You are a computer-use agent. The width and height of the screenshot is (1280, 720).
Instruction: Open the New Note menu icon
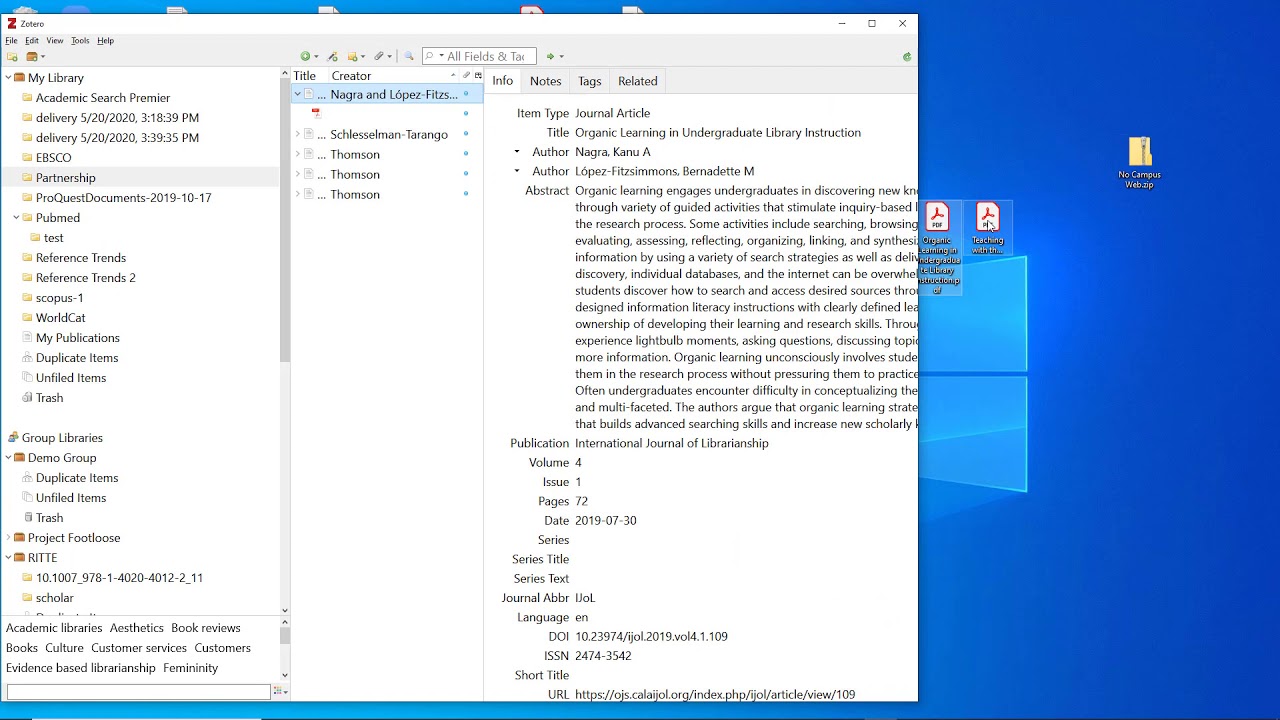(x=356, y=57)
